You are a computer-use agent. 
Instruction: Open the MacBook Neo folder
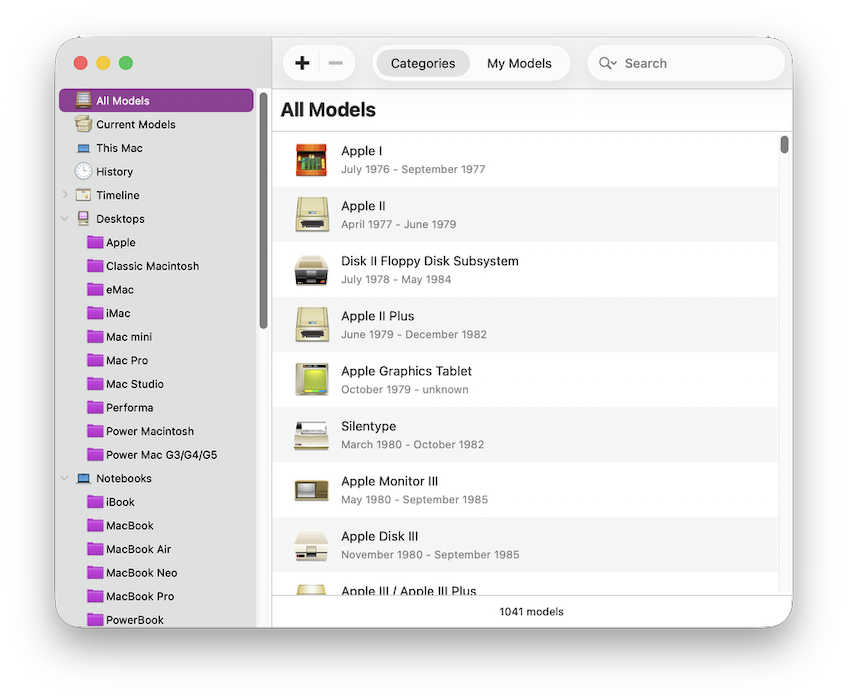tap(132, 572)
